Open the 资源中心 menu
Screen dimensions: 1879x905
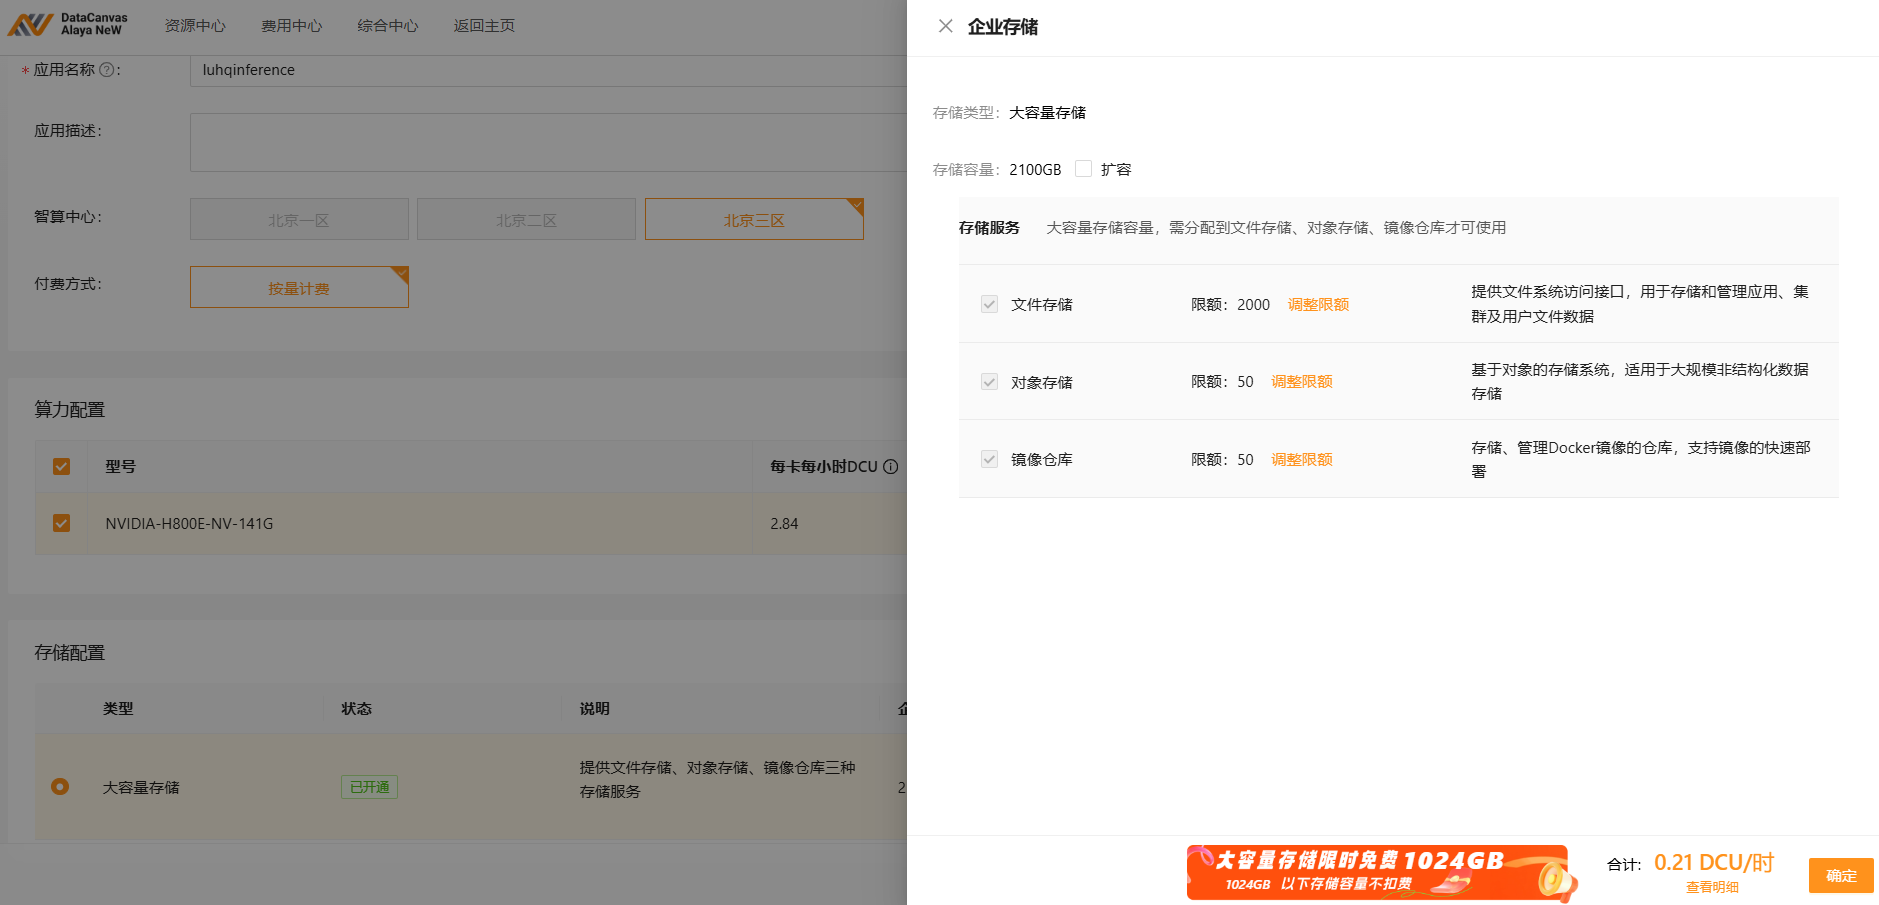tap(195, 26)
